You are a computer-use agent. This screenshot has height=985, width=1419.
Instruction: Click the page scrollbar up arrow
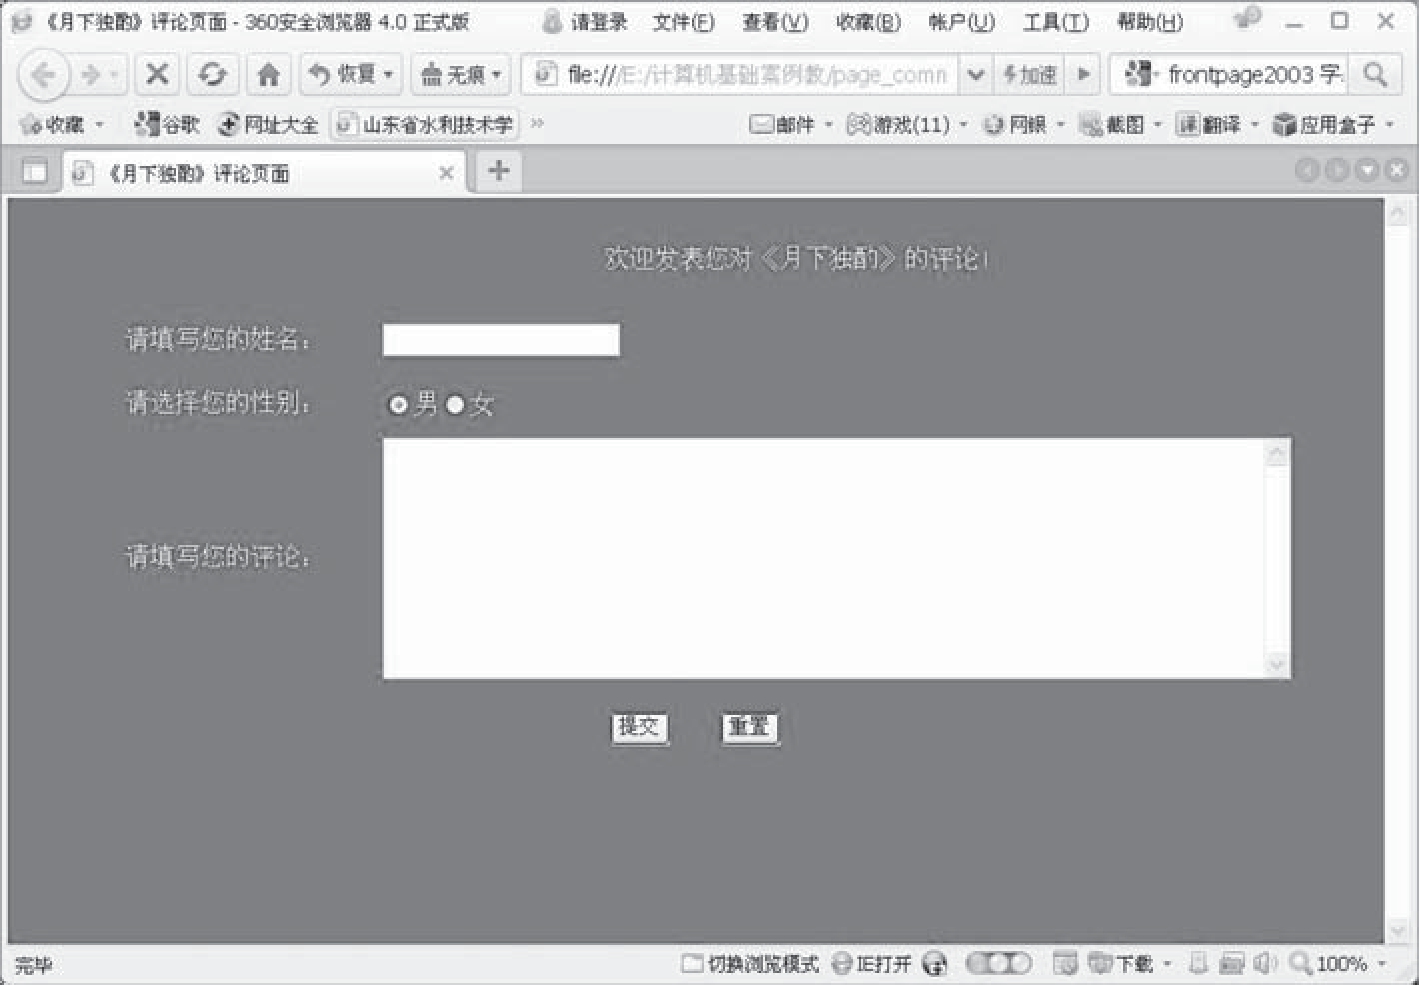[1397, 214]
